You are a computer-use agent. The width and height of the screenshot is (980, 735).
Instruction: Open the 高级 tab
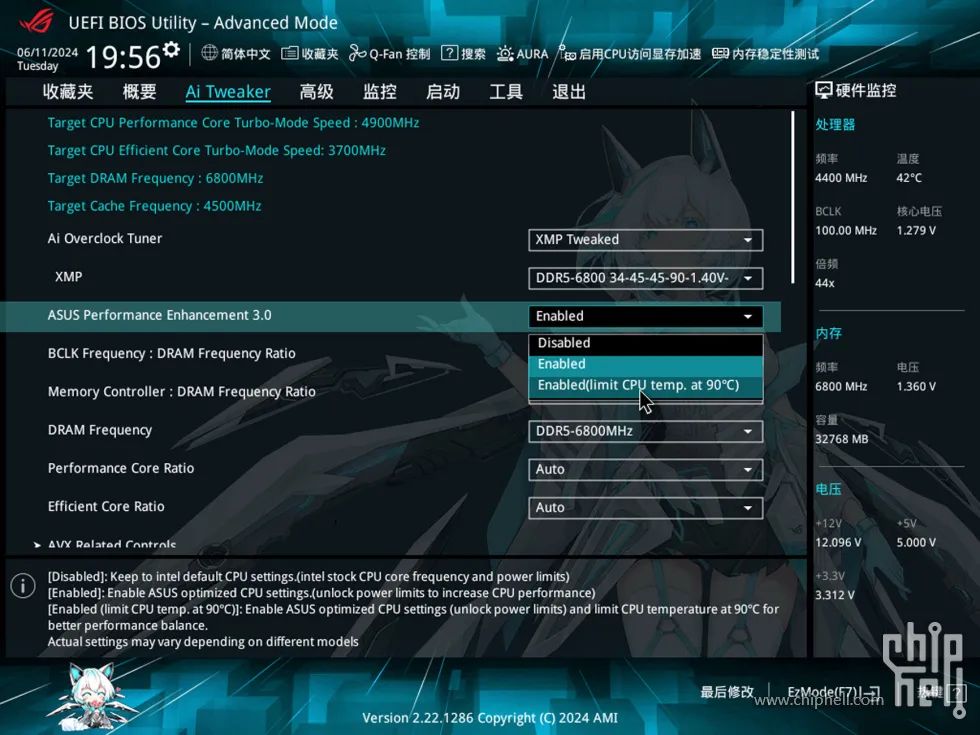coord(316,92)
